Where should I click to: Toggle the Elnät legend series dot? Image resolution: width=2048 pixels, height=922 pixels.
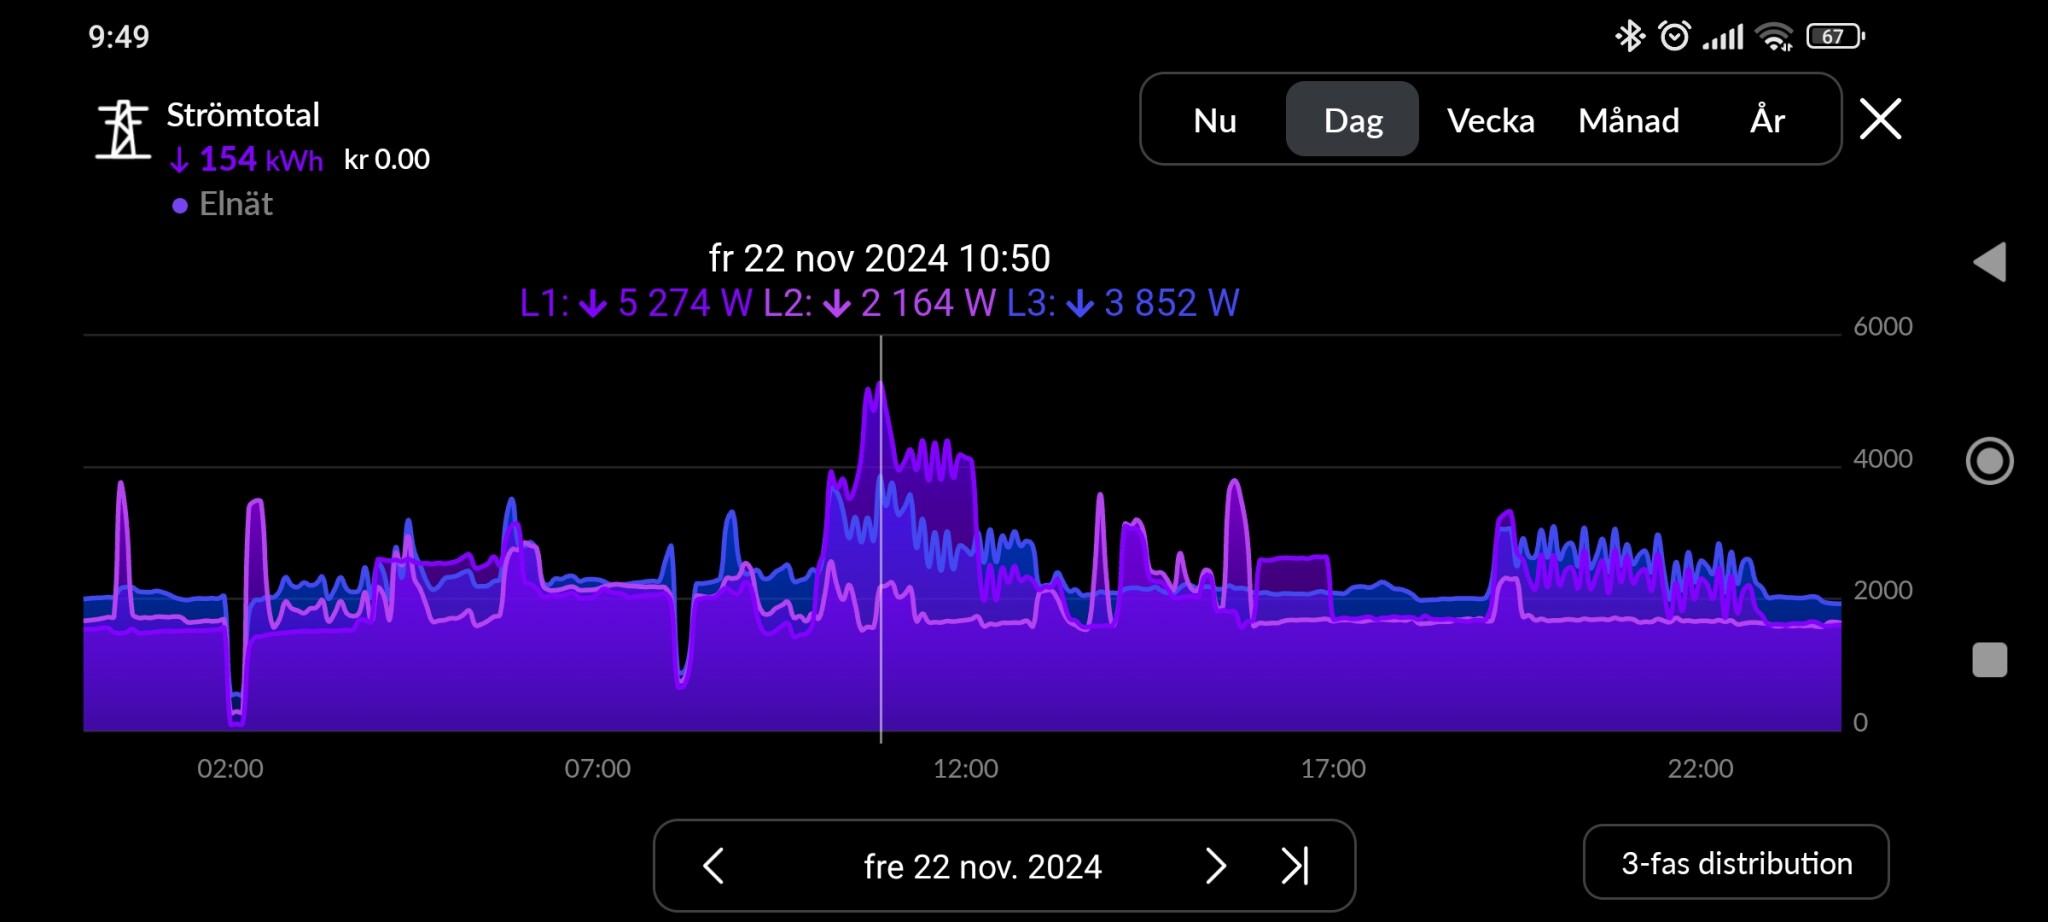click(180, 206)
